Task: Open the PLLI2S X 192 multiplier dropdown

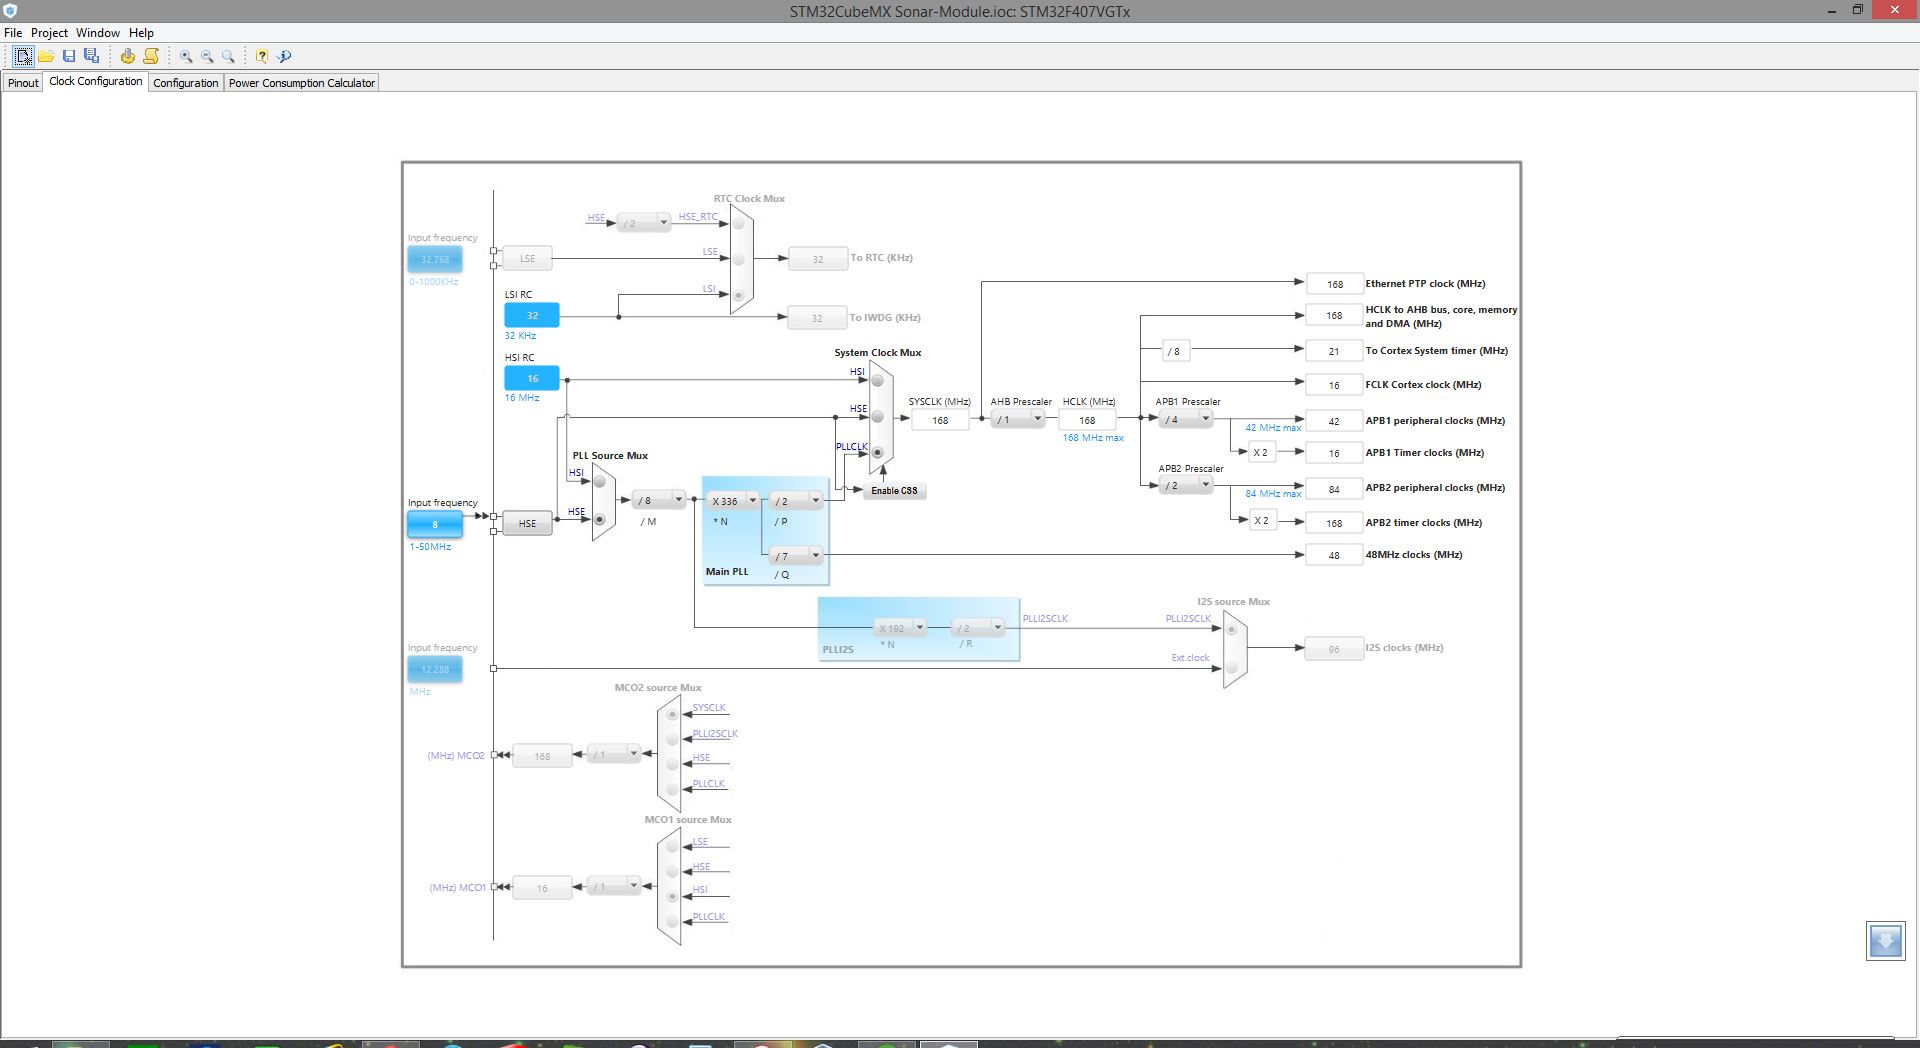Action: click(x=900, y=628)
